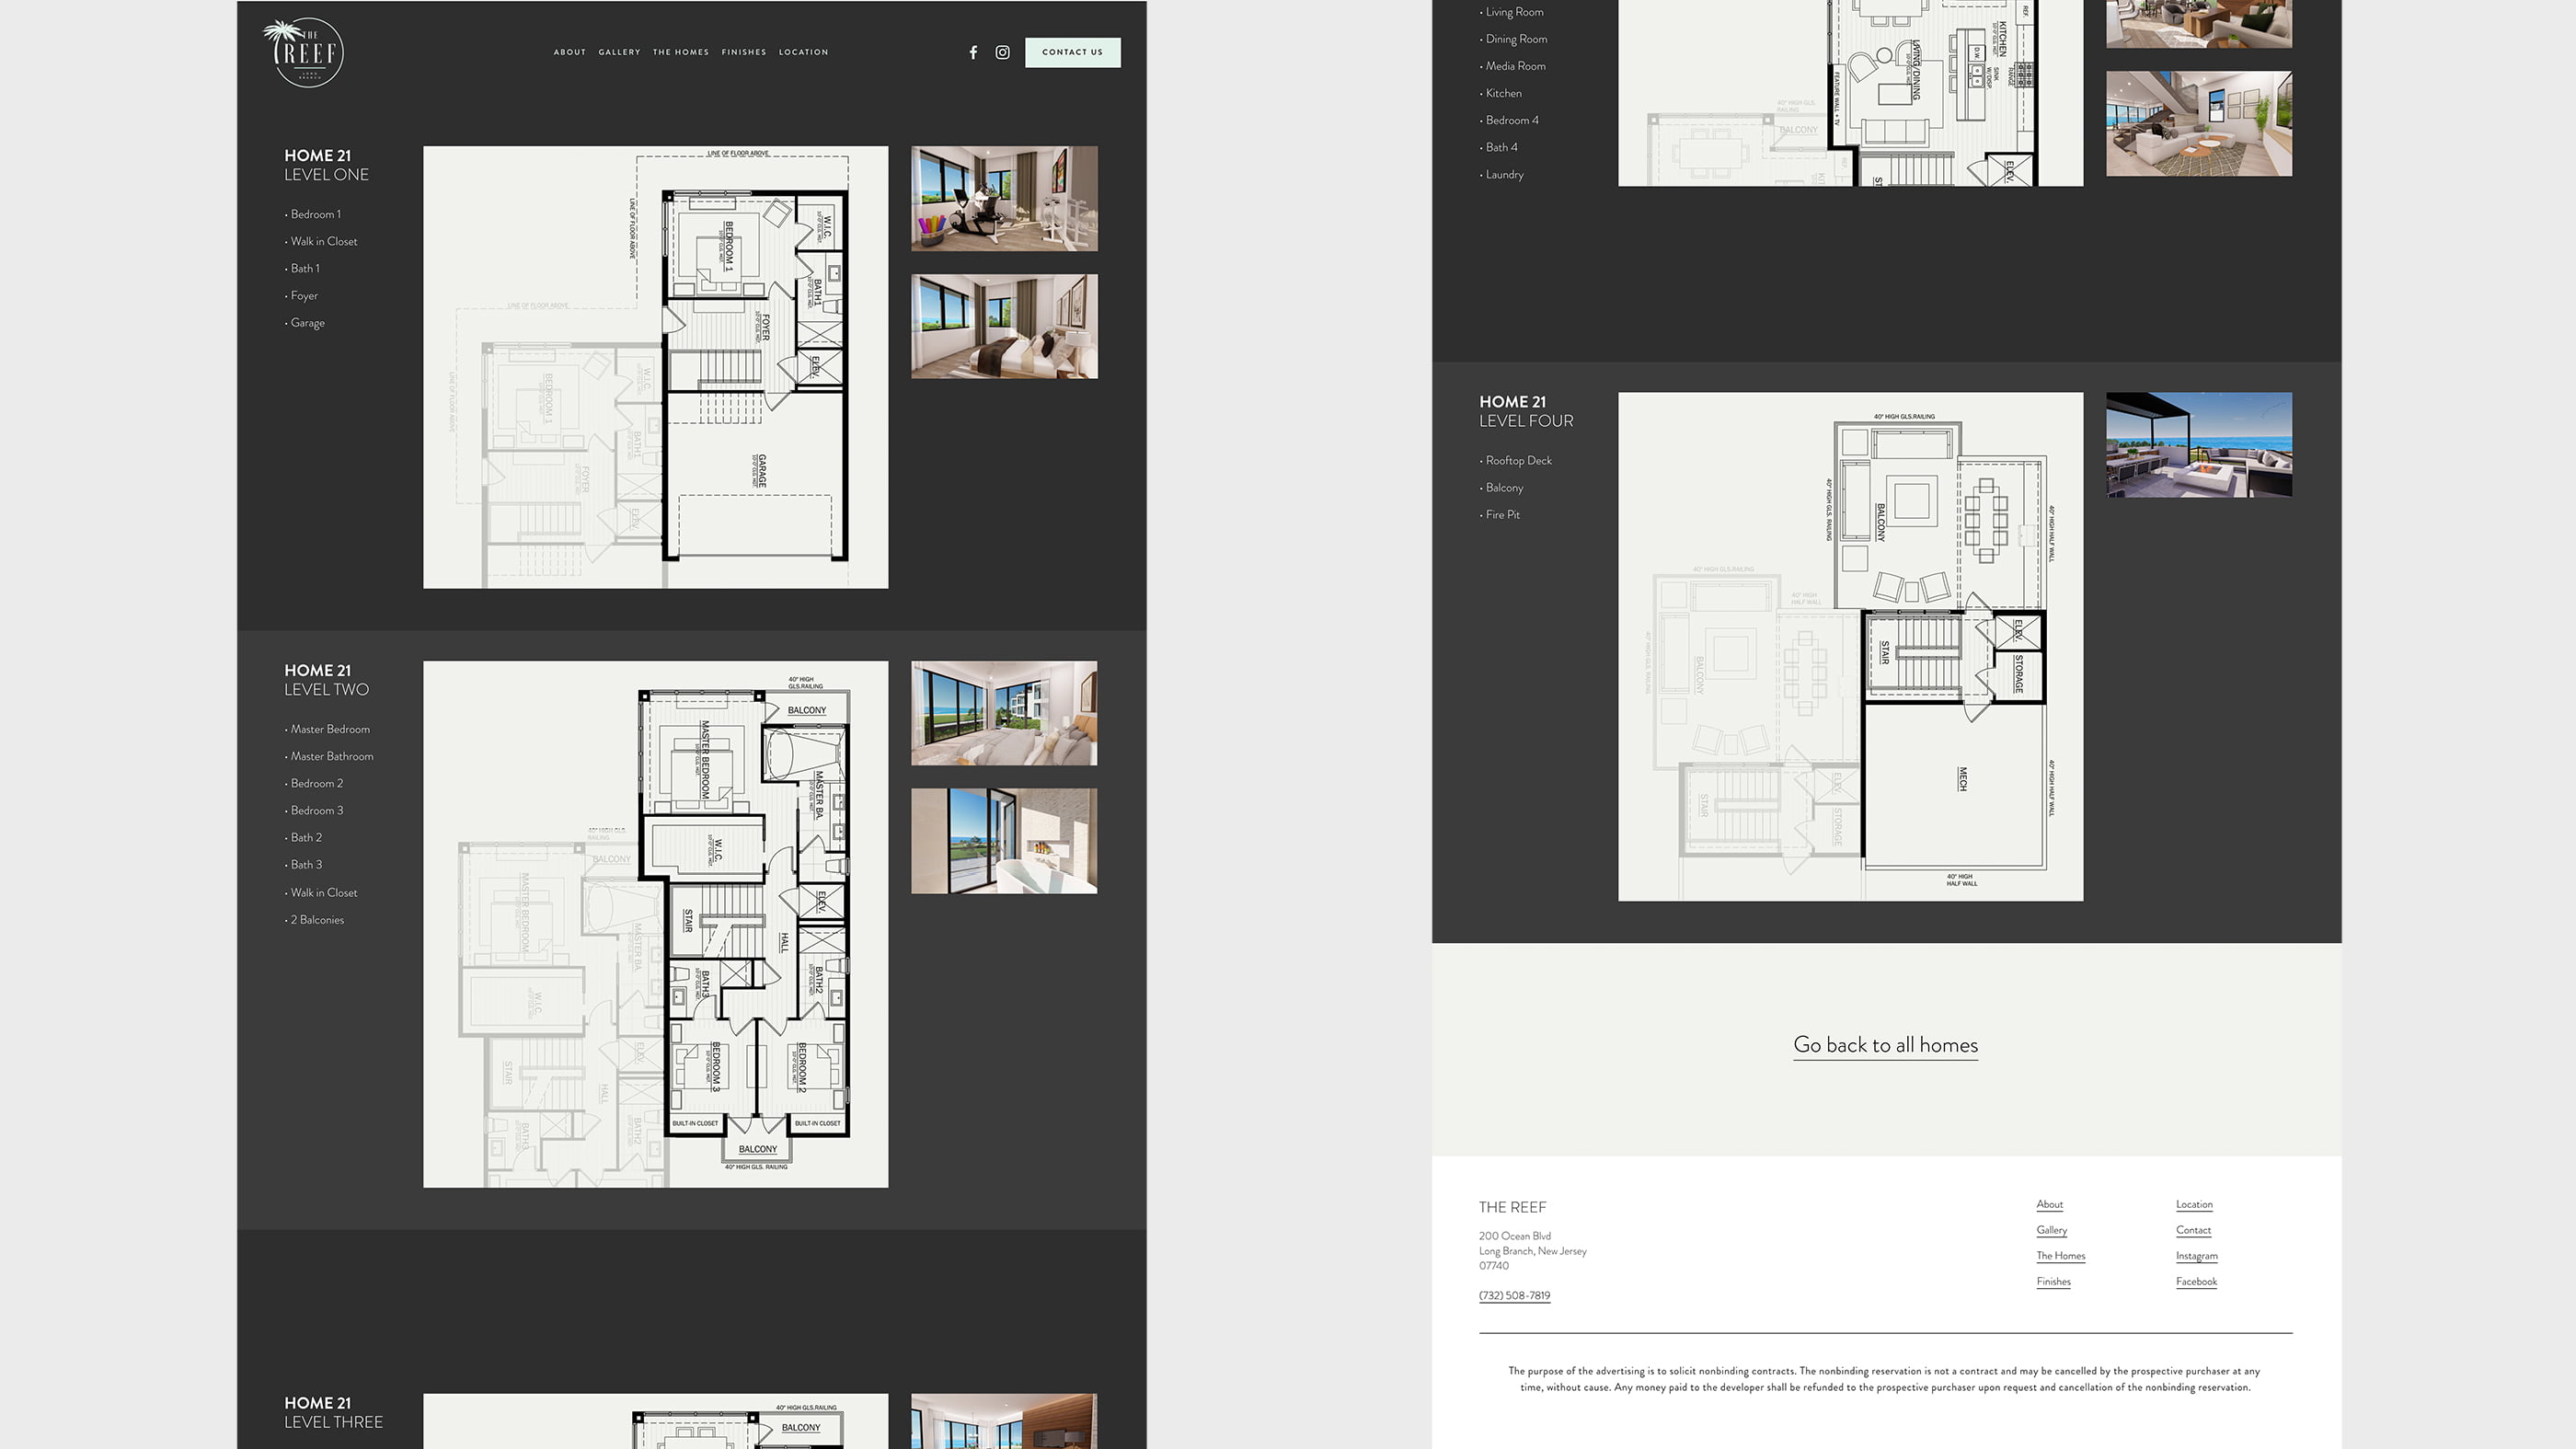
Task: Click the Instagram icon in the header
Action: pos(1002,52)
